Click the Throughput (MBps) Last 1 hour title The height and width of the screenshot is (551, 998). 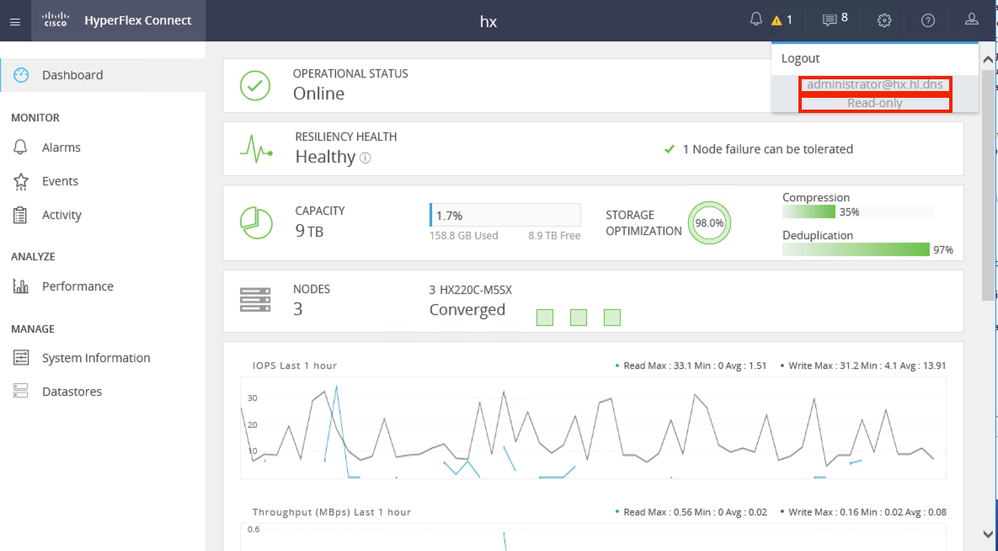coord(332,512)
